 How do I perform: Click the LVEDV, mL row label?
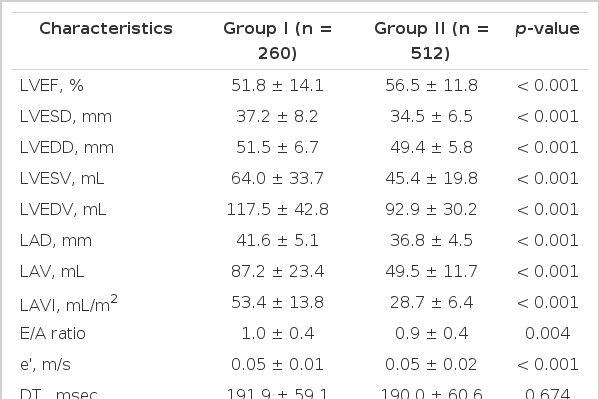coord(63,209)
